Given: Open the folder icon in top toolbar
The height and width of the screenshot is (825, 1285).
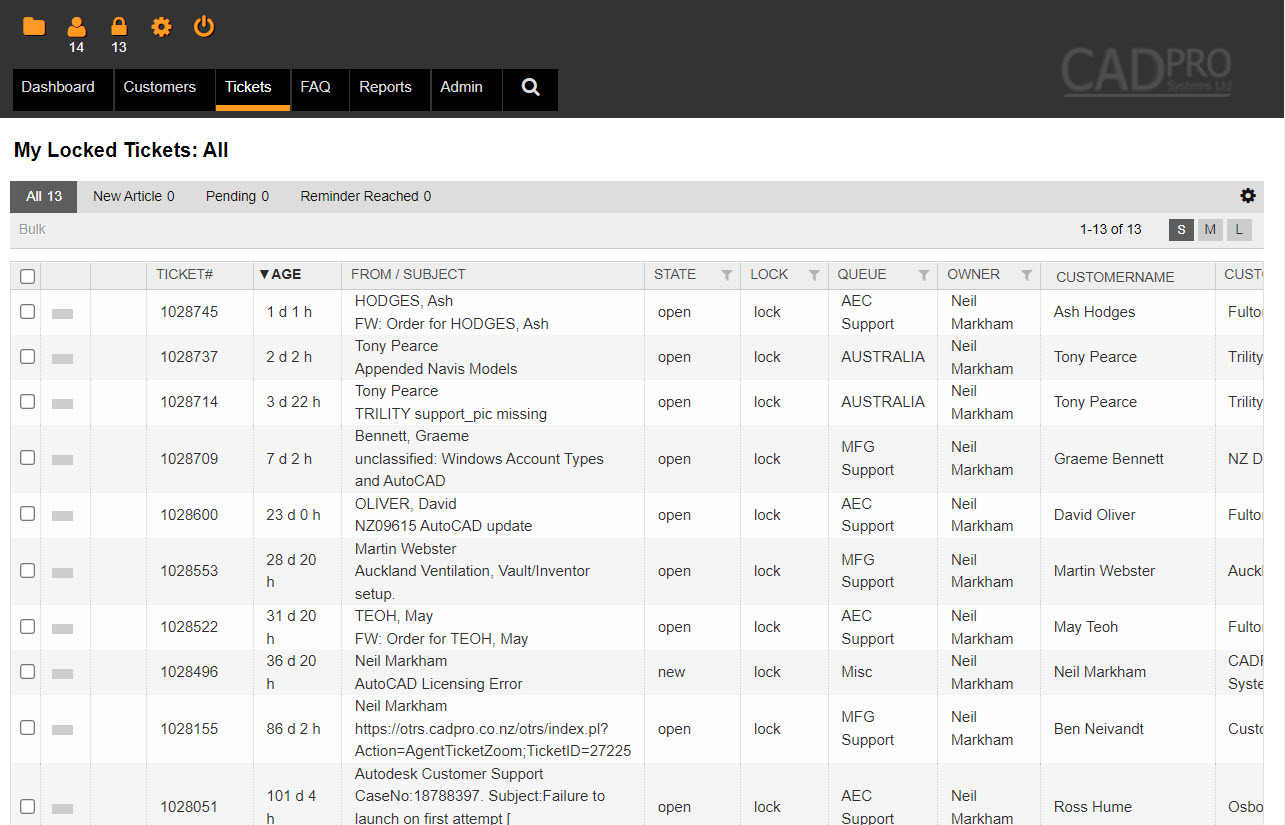Looking at the screenshot, I should tap(34, 26).
